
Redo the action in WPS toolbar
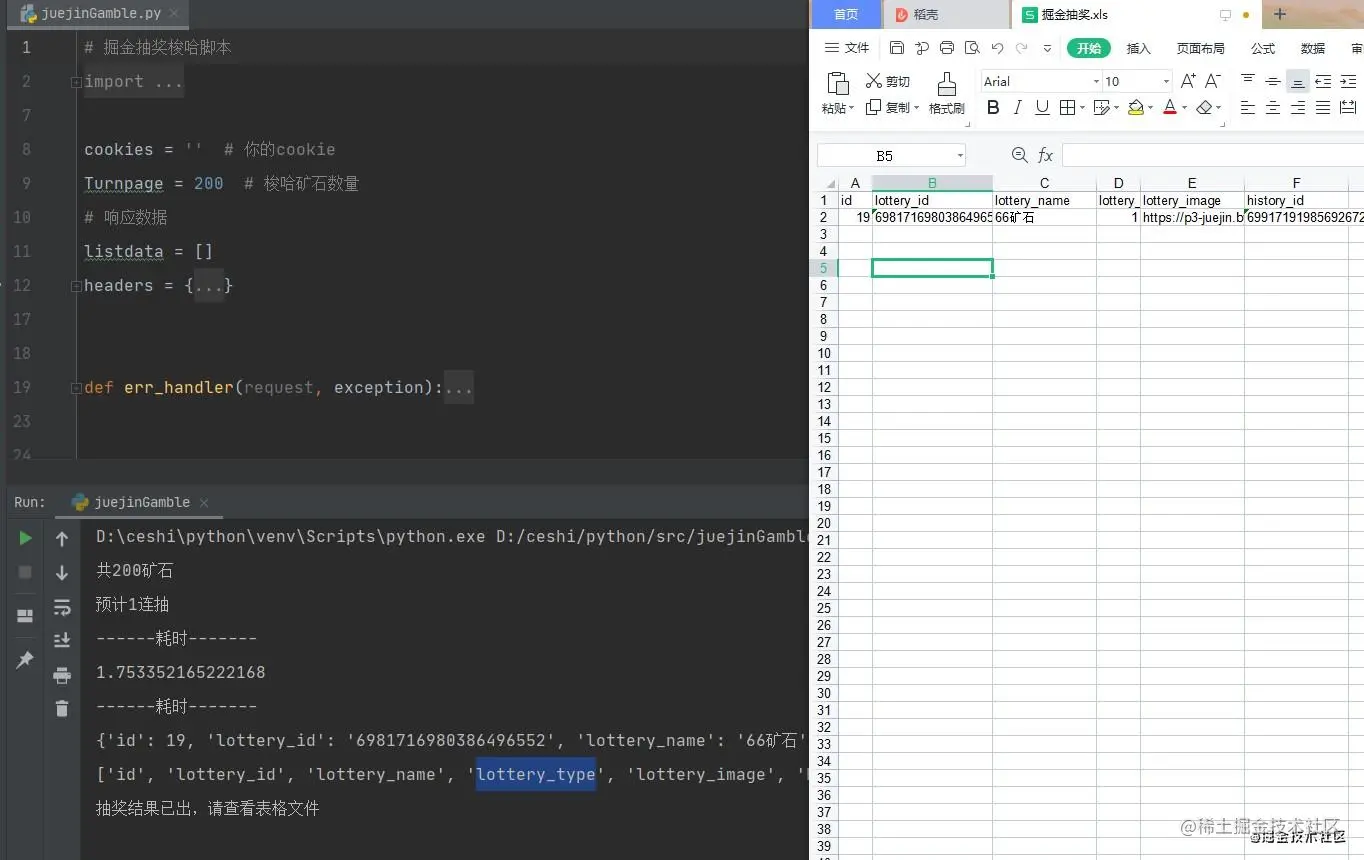[x=1022, y=48]
